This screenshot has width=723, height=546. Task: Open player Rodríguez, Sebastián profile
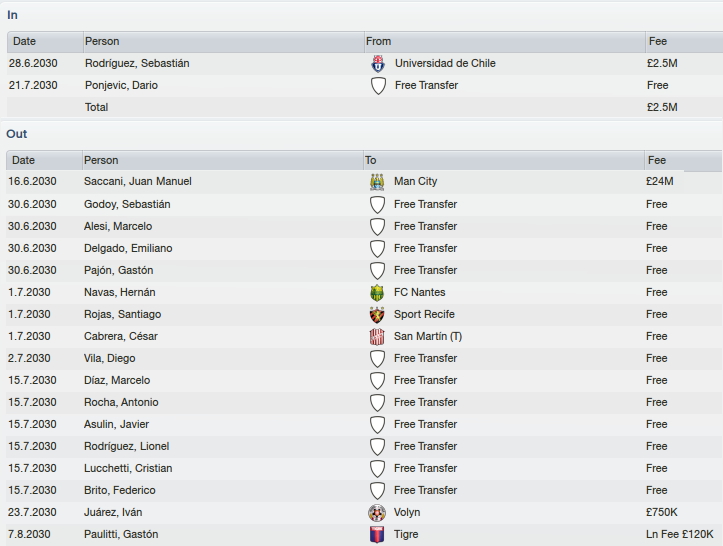click(137, 63)
